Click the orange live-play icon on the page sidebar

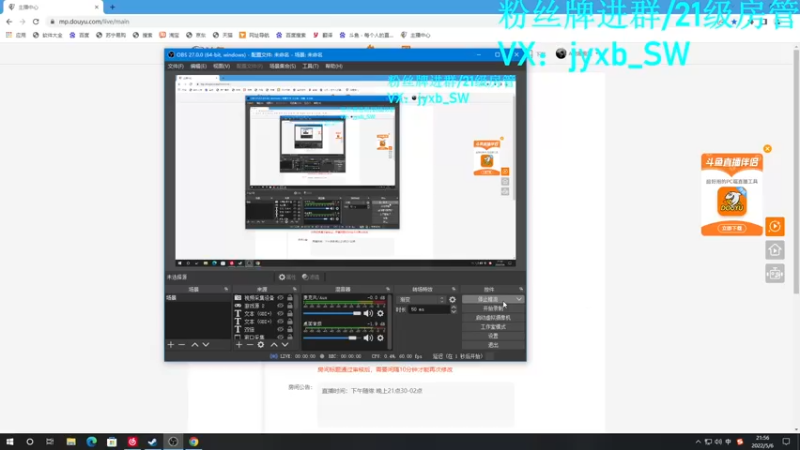[774, 227]
